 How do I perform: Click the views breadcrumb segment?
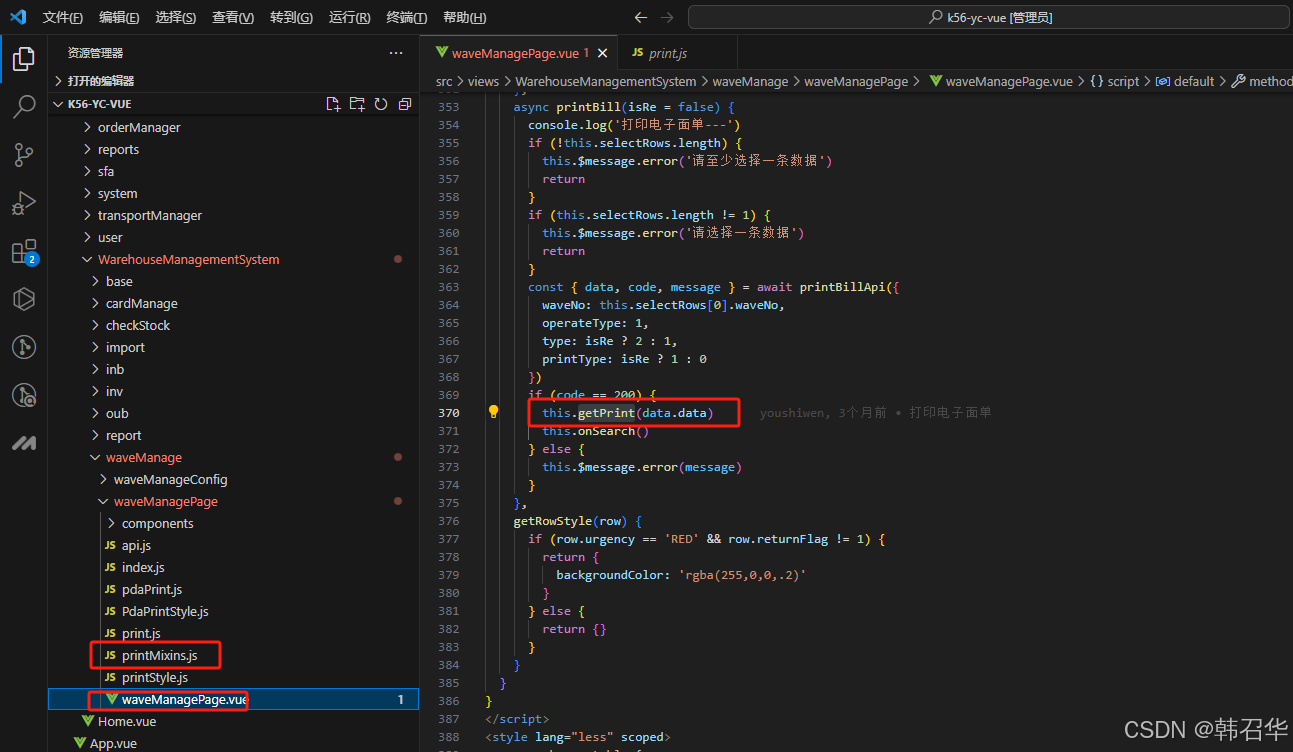tap(483, 81)
